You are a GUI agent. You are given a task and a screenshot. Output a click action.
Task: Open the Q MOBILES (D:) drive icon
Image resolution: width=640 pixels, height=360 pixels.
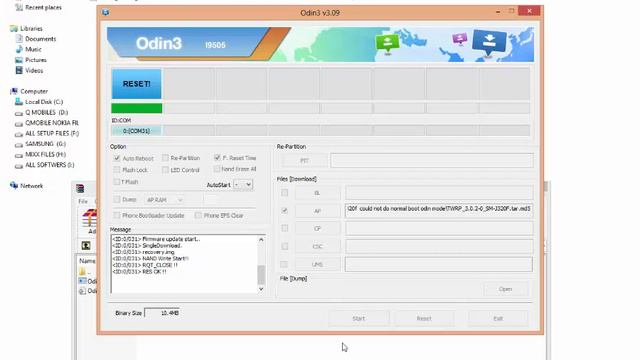pos(19,113)
